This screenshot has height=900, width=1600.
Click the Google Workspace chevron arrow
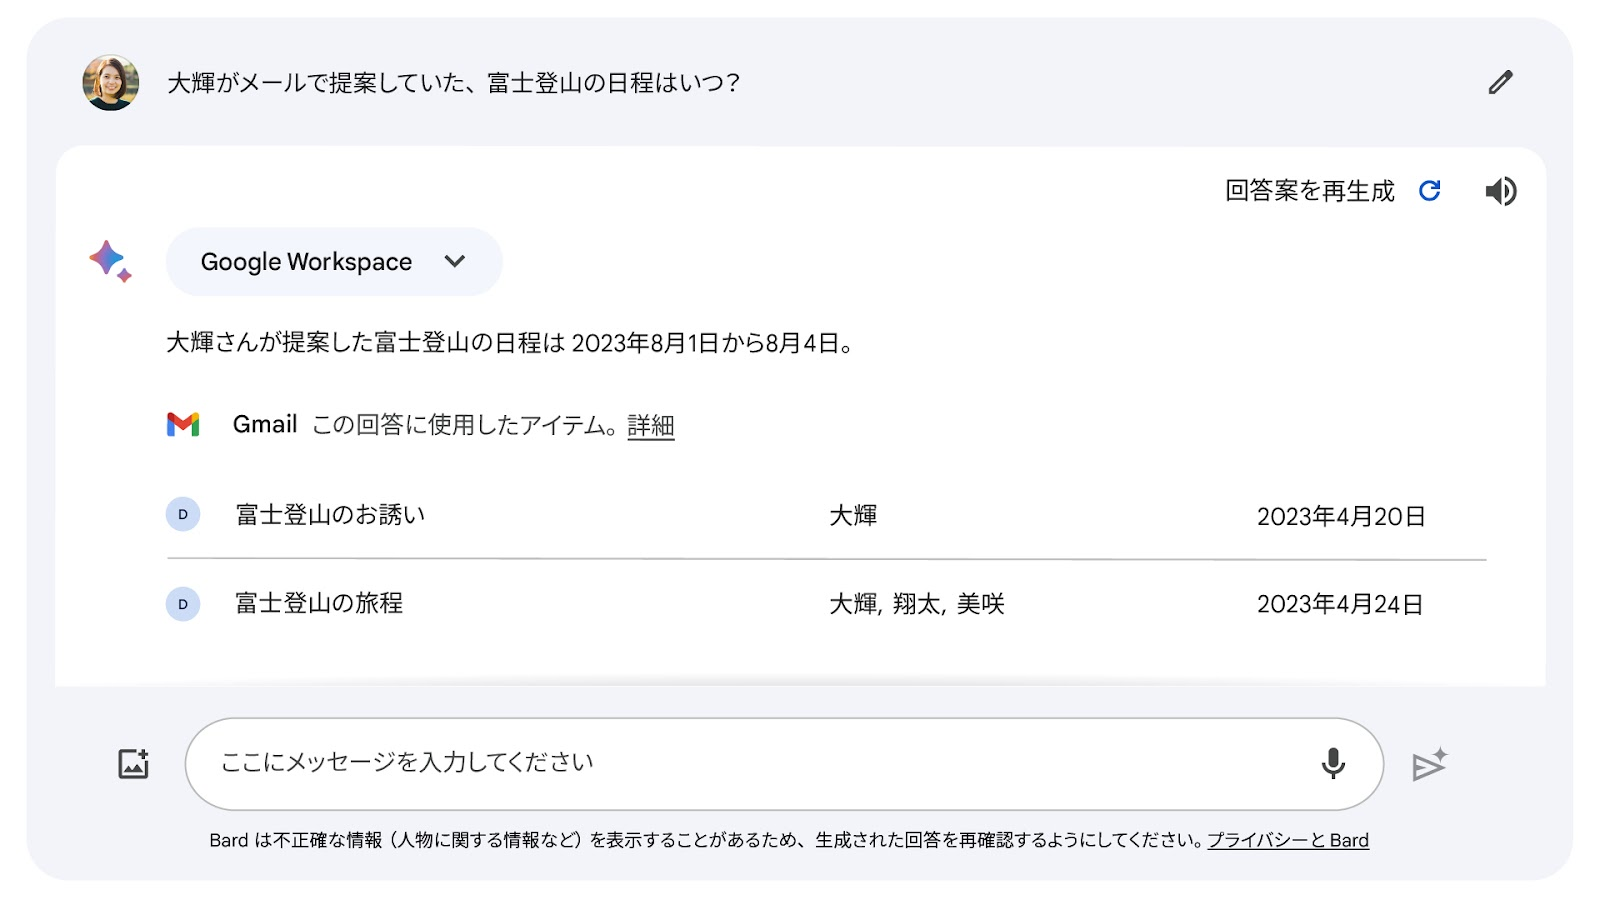click(x=455, y=261)
